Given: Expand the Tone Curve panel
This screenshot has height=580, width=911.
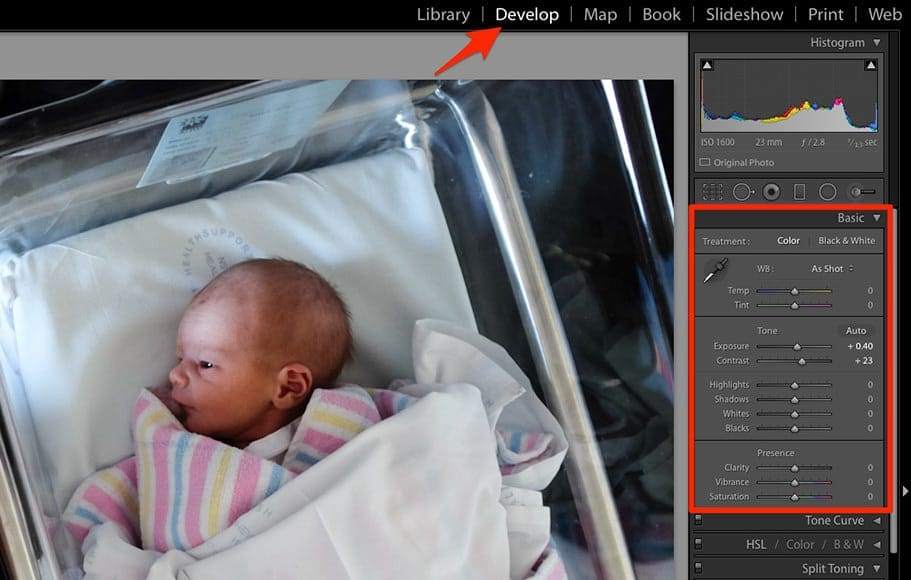Looking at the screenshot, I should (877, 521).
